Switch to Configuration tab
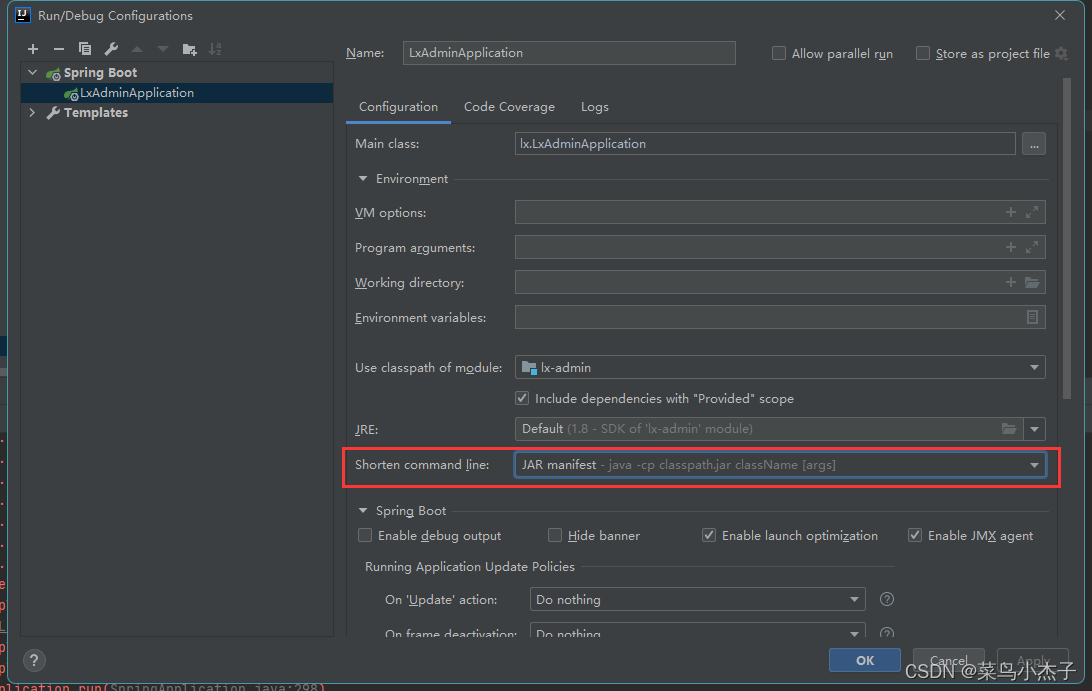 pyautogui.click(x=398, y=107)
